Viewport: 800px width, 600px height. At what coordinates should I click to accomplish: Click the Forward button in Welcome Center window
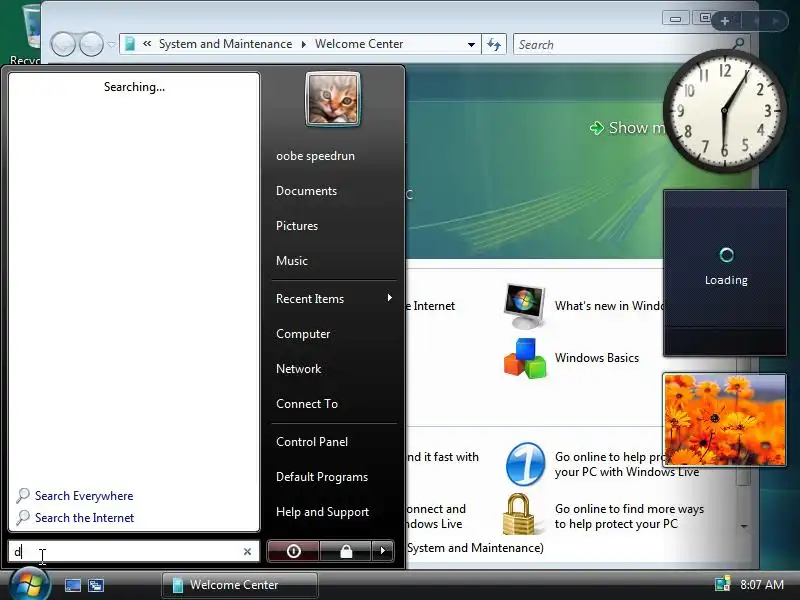coord(91,44)
